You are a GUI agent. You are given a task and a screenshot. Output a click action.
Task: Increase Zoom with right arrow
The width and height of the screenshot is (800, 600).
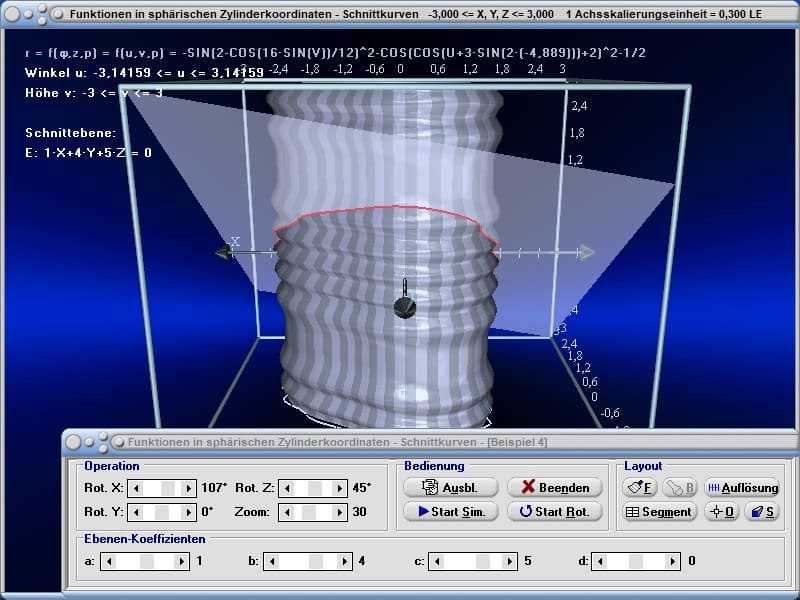340,512
